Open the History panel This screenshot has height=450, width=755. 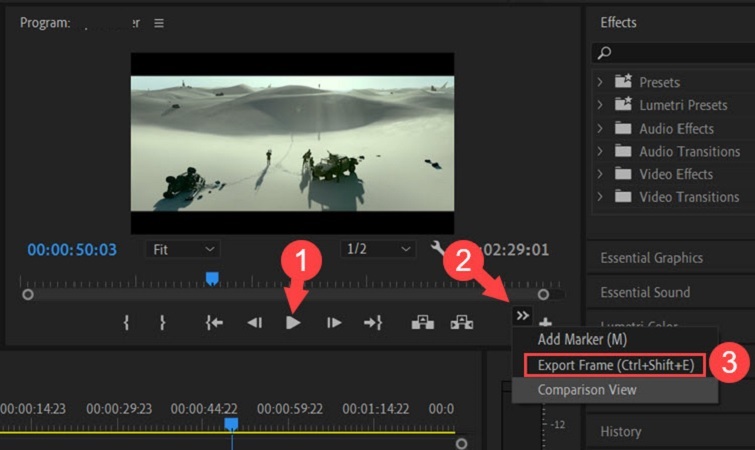pos(620,432)
